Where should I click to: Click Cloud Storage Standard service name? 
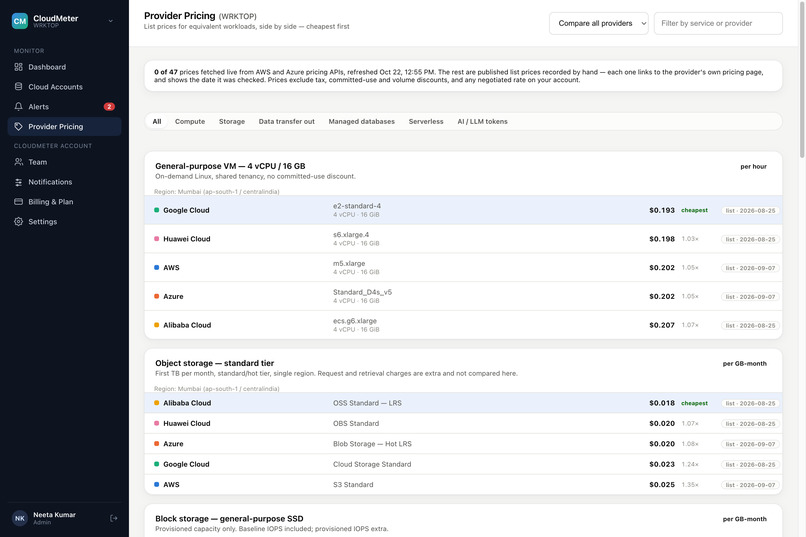click(x=372, y=464)
